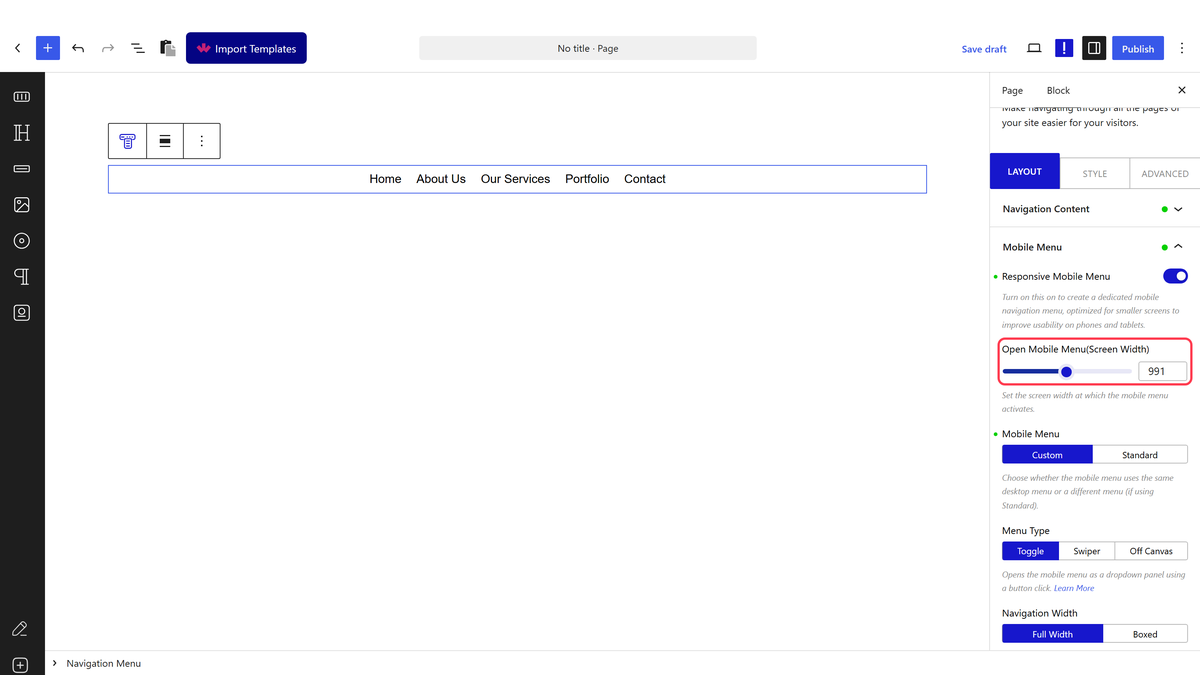Redo the last undone change

point(108,48)
